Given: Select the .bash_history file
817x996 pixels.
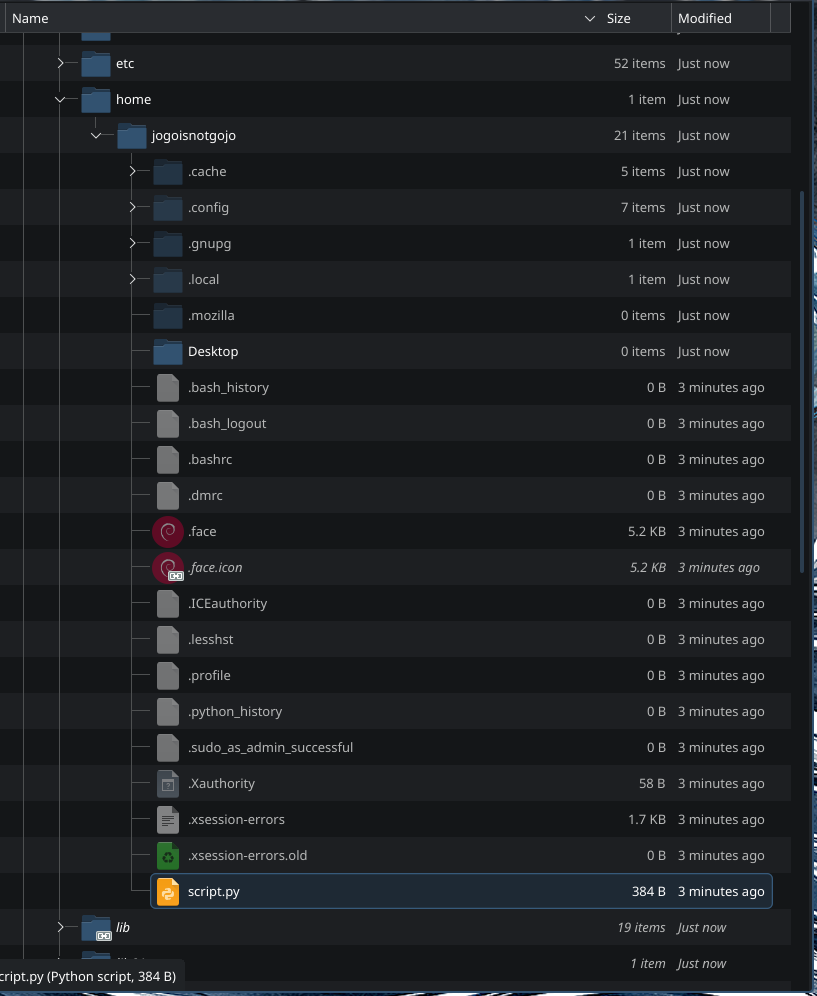Looking at the screenshot, I should pyautogui.click(x=230, y=387).
